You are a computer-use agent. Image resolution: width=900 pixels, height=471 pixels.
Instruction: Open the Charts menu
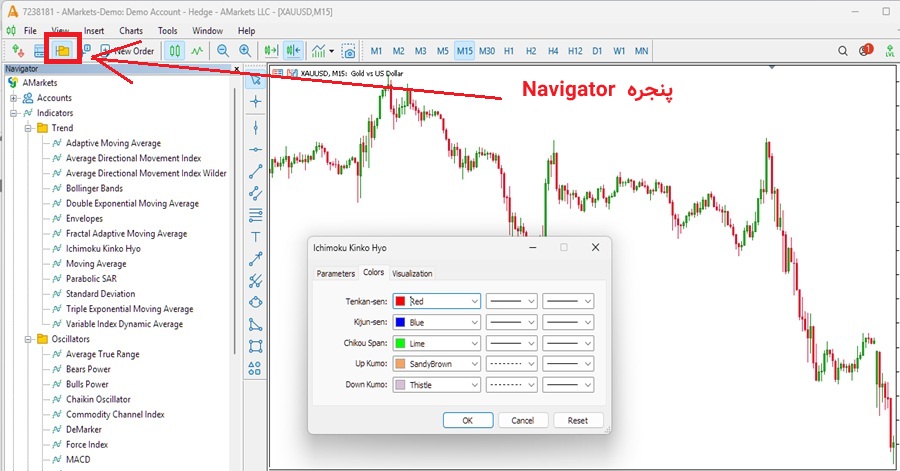[x=131, y=31]
